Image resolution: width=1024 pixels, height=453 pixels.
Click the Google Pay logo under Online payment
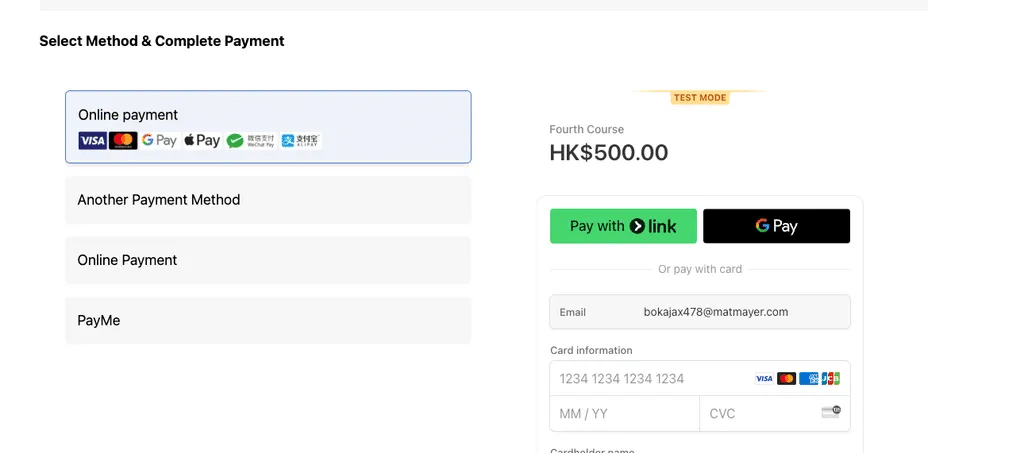pos(159,140)
